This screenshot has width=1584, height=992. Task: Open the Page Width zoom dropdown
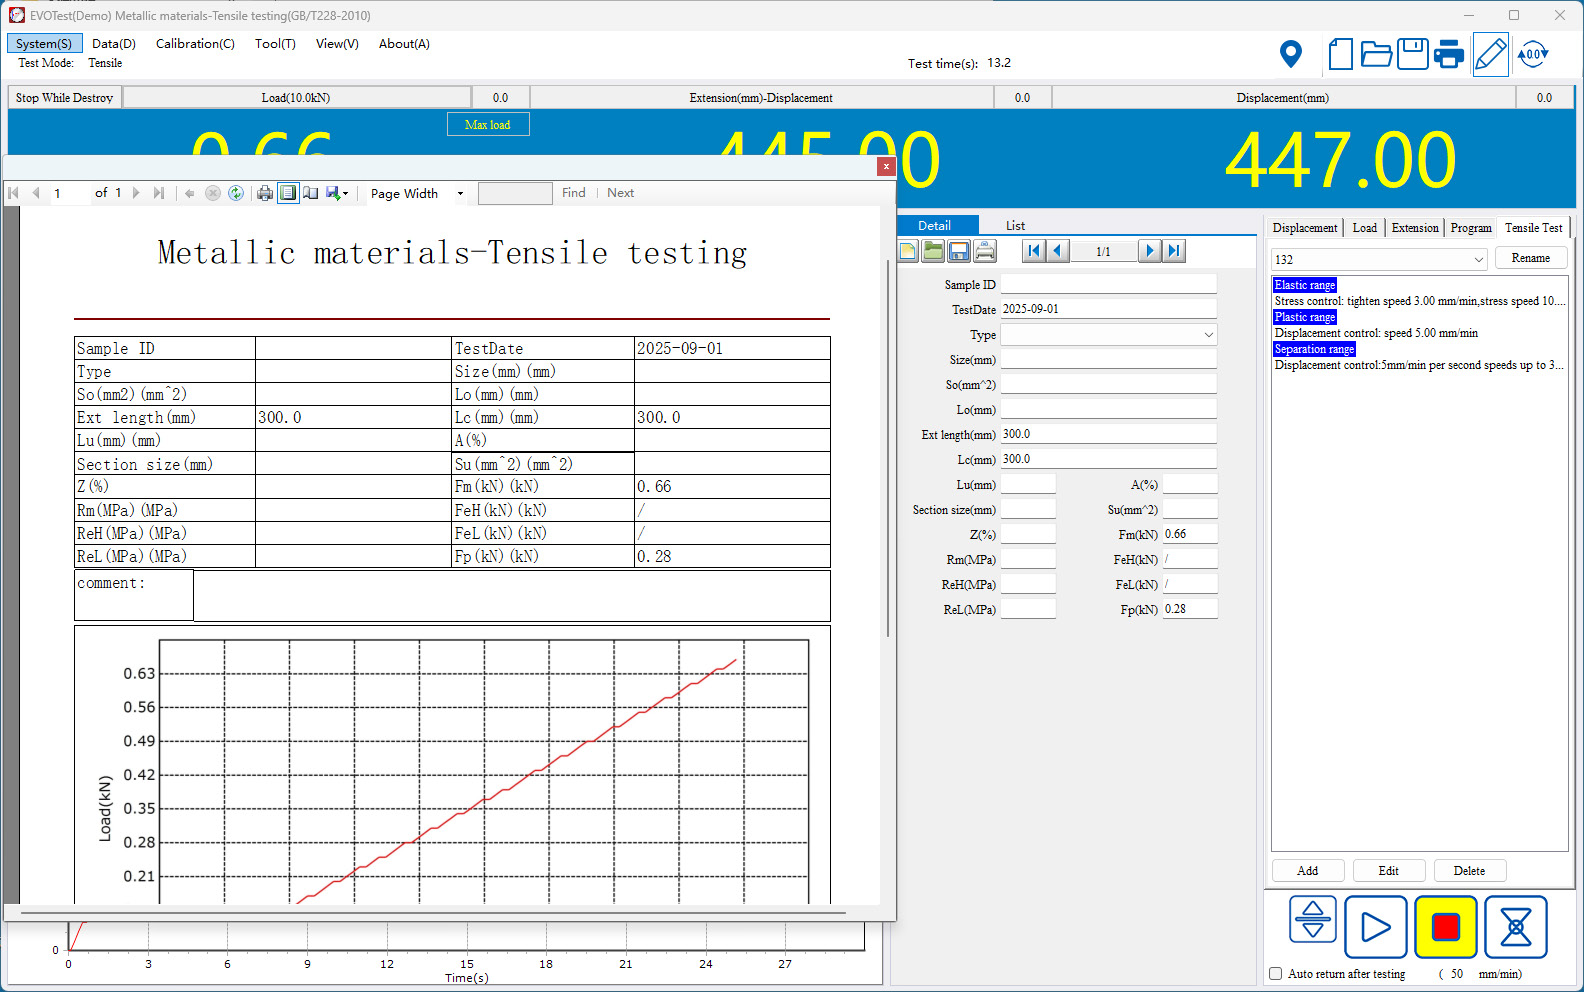(x=460, y=193)
